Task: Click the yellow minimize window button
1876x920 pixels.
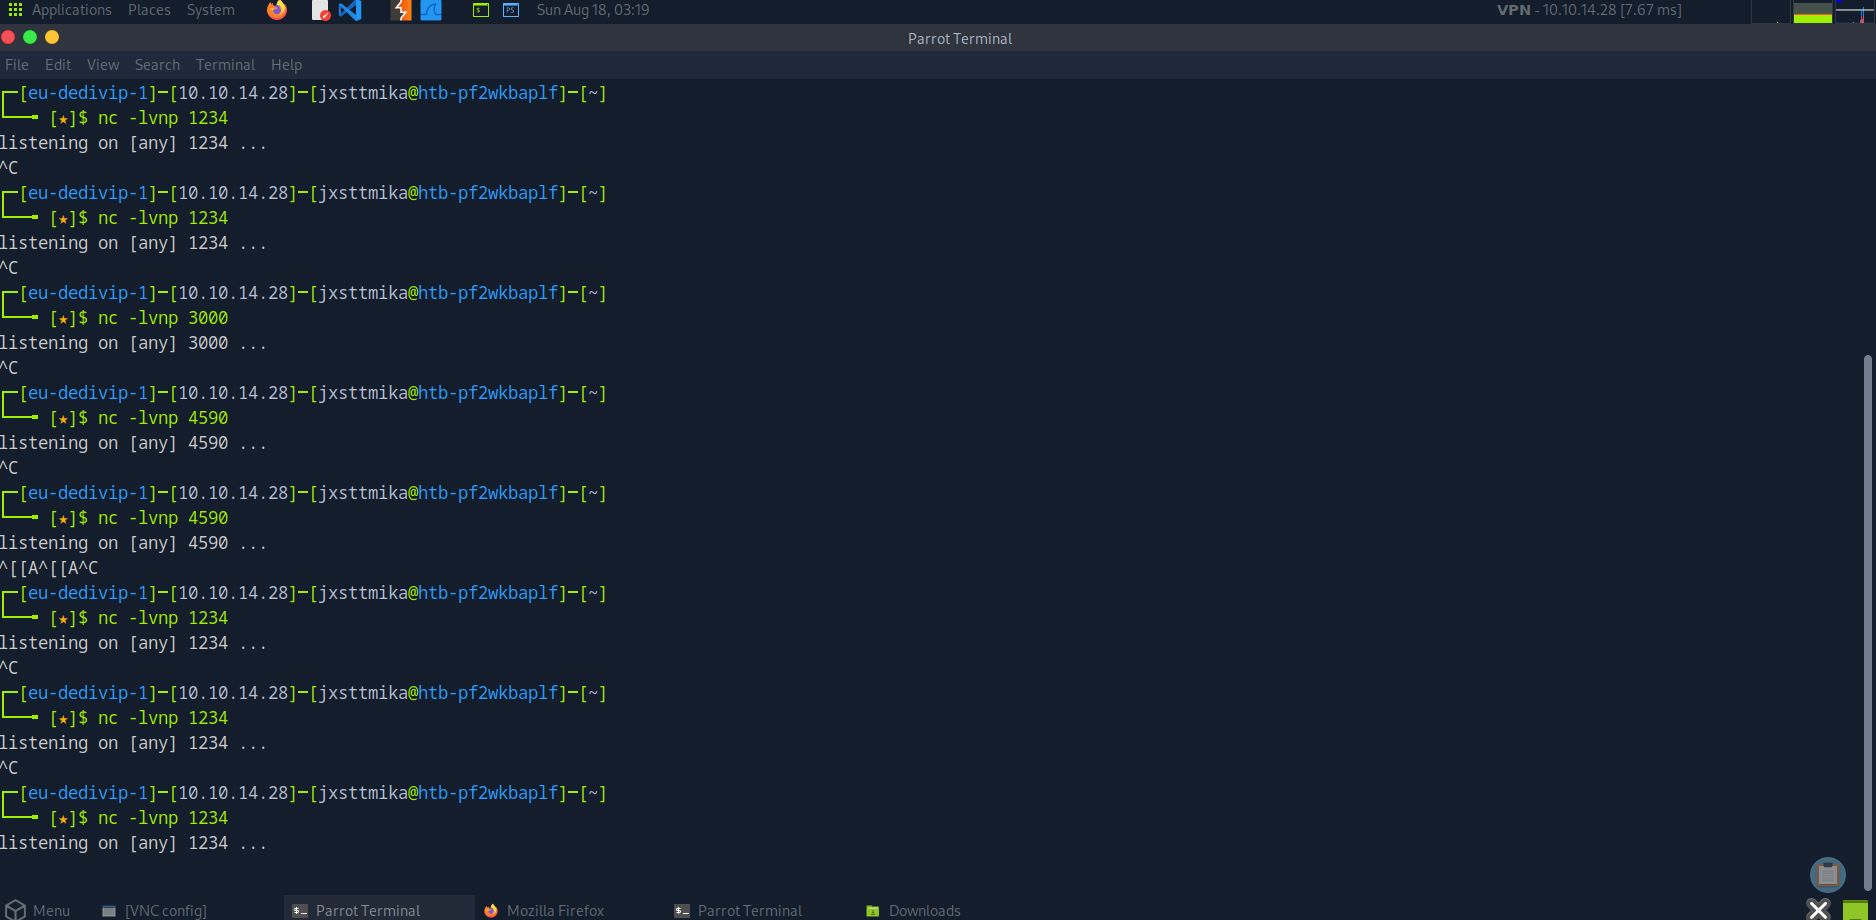Action: click(x=52, y=37)
